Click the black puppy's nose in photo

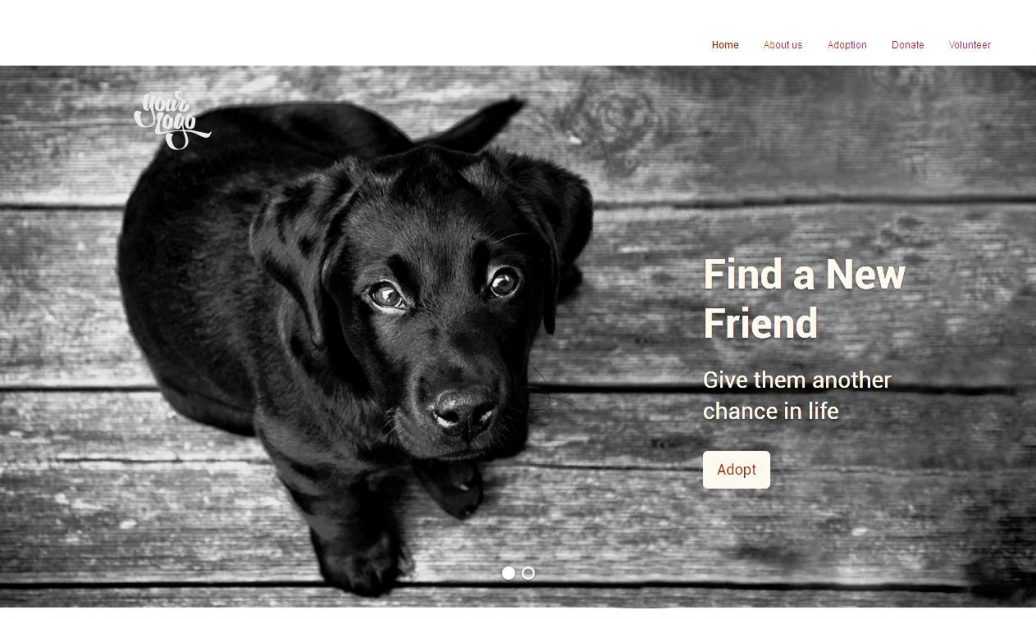(463, 410)
